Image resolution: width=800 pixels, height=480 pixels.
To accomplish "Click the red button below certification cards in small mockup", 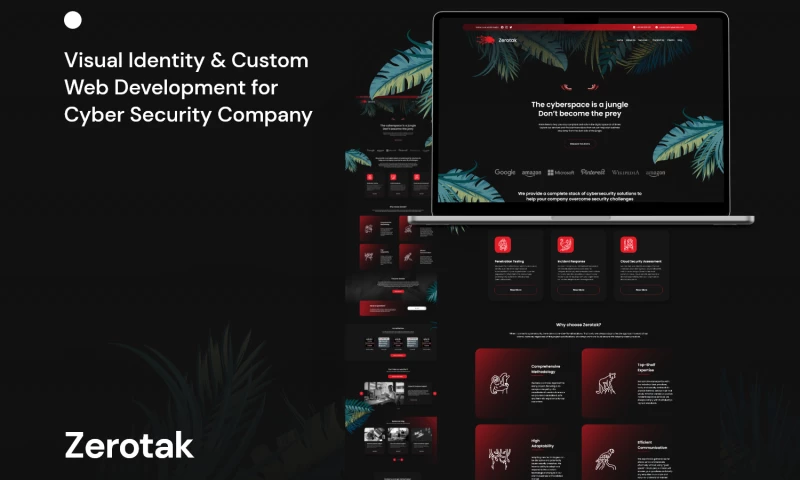I will (x=398, y=356).
